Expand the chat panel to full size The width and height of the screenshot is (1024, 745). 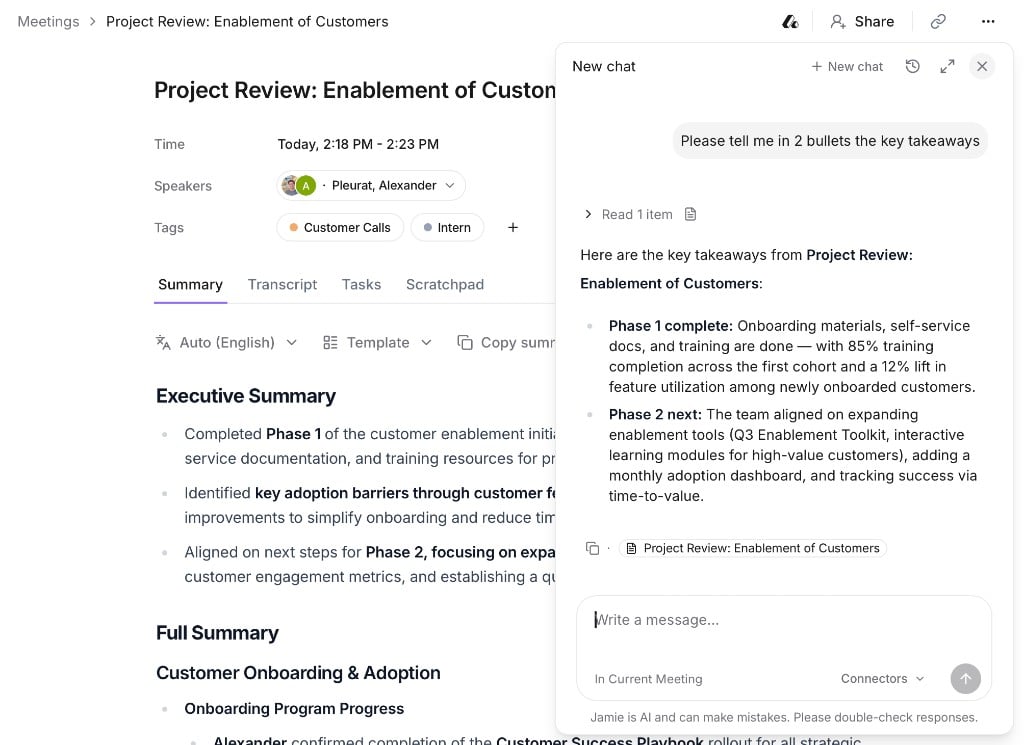[947, 66]
